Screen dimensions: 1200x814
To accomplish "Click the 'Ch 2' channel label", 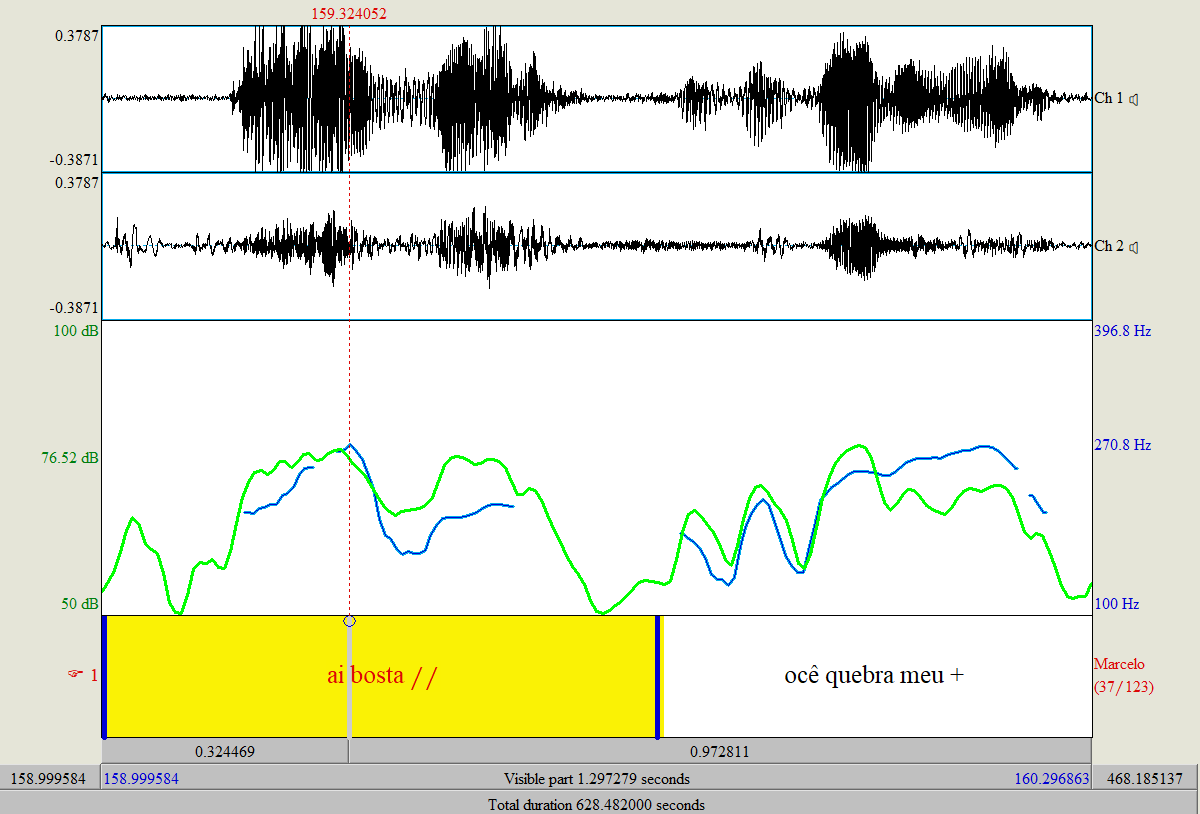I will [x=1109, y=246].
